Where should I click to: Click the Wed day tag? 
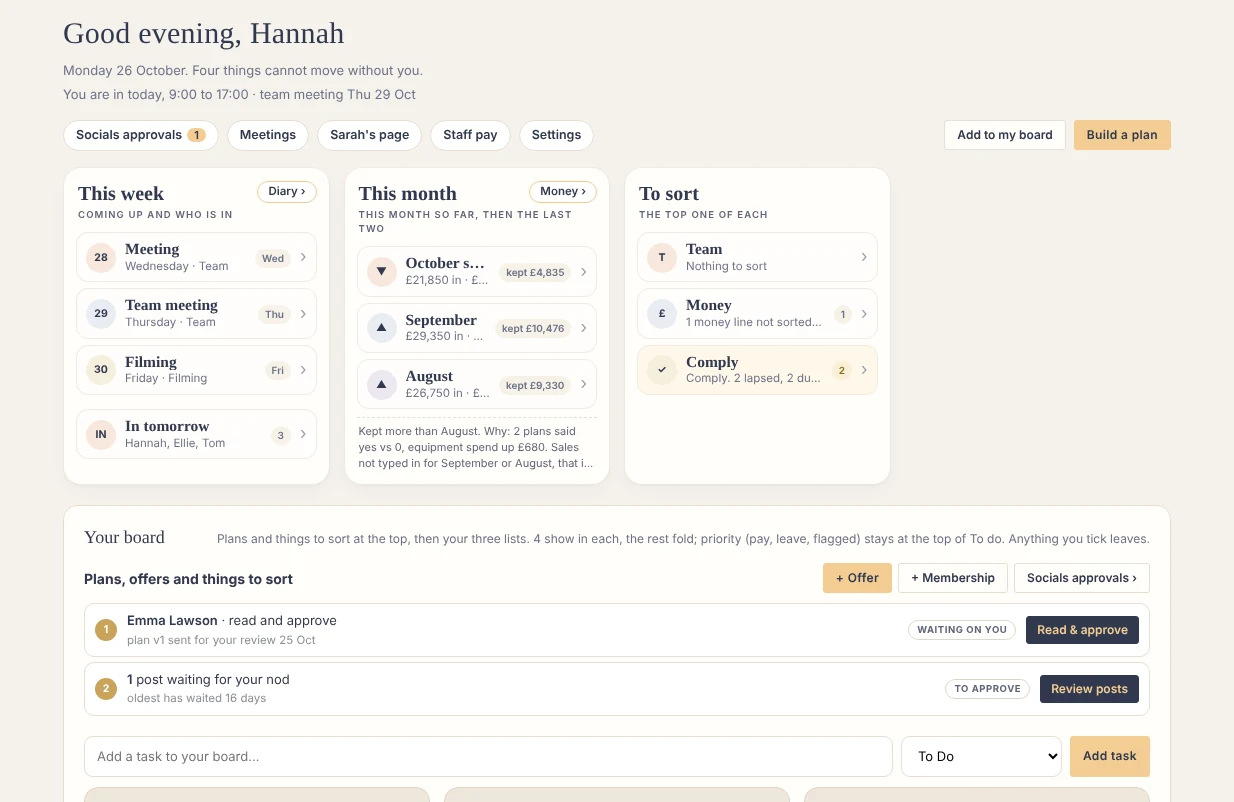click(x=273, y=258)
